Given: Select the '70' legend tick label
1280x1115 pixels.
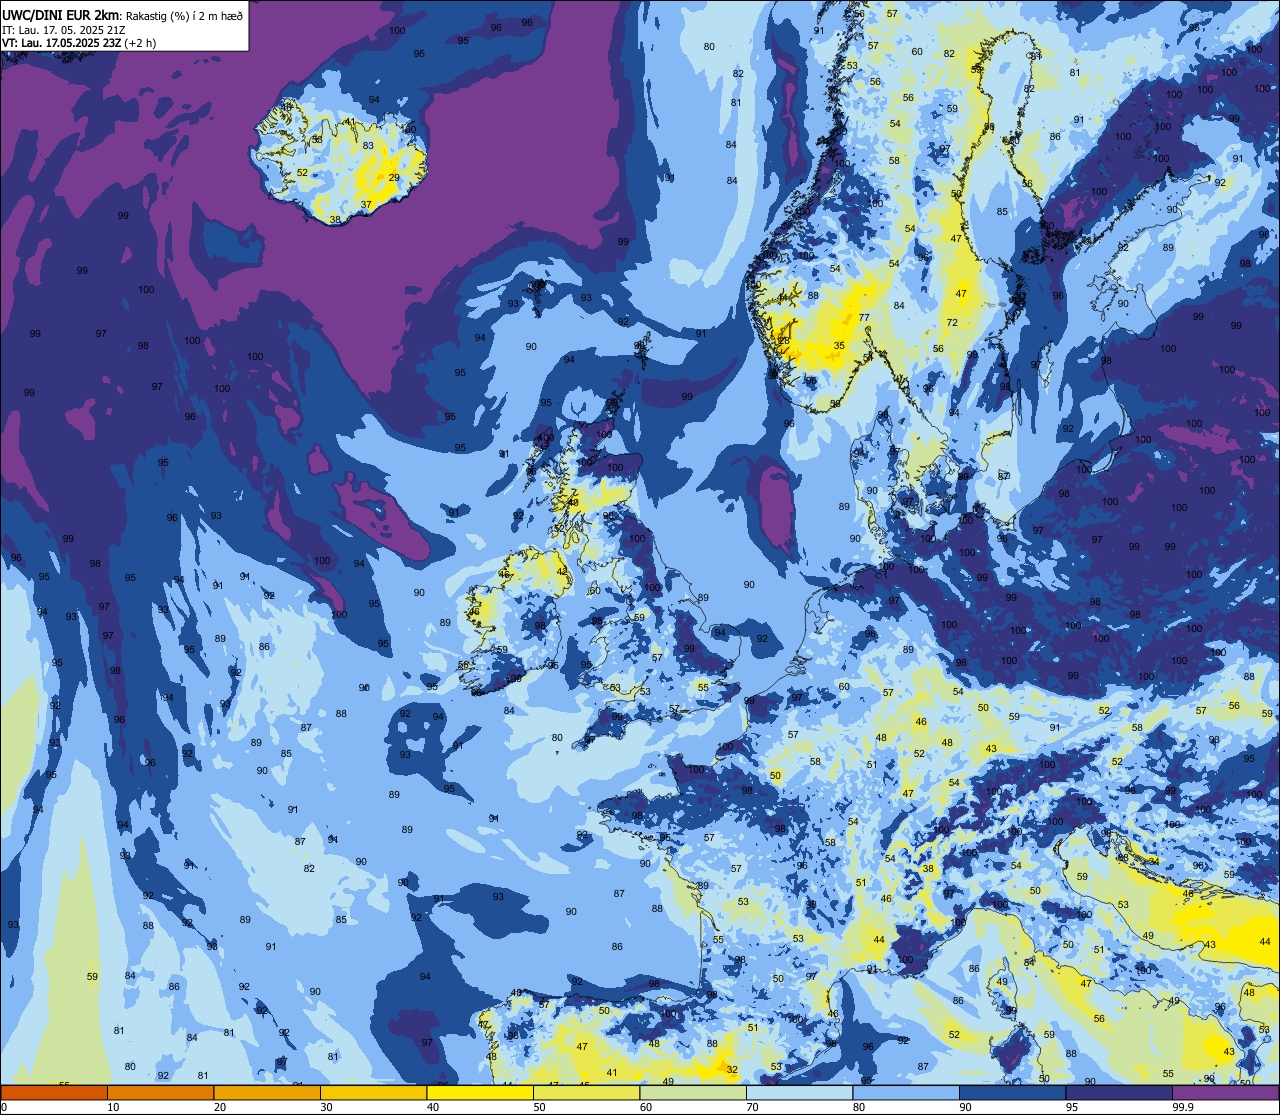Looking at the screenshot, I should coord(753,1107).
